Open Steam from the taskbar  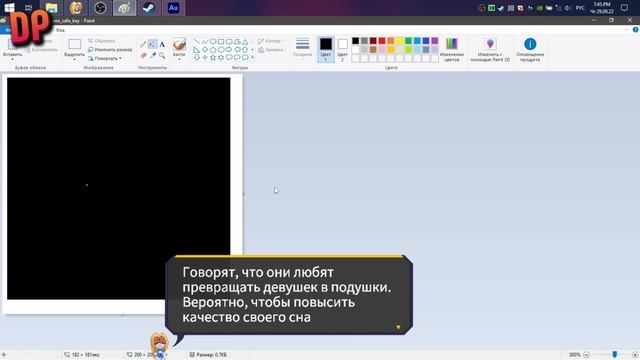tap(149, 8)
